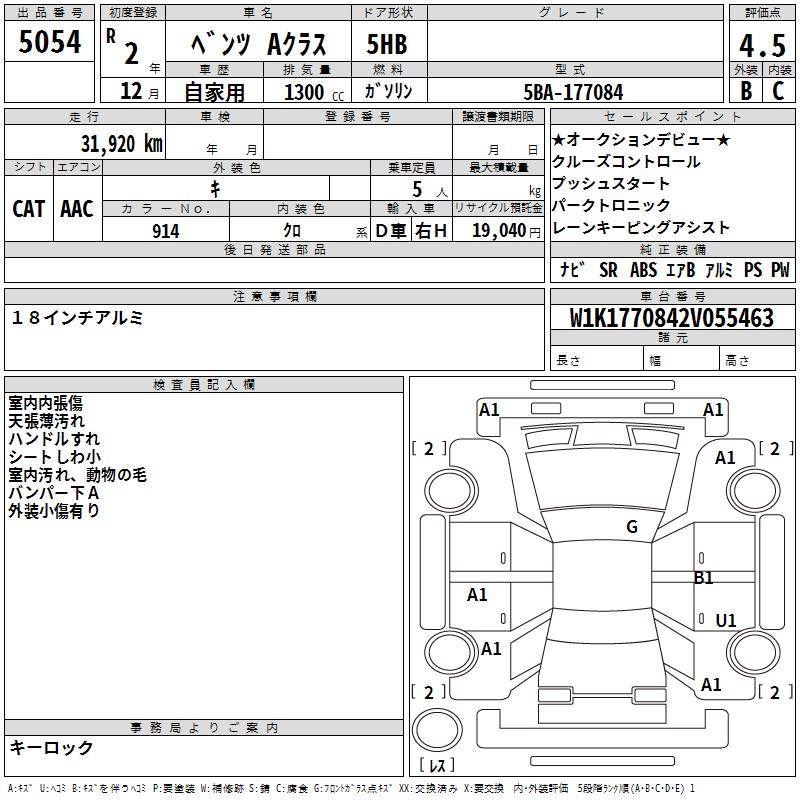The image size is (800, 800).
Task: Click the recycle deposit 19,040 yen value
Action: pos(506,231)
